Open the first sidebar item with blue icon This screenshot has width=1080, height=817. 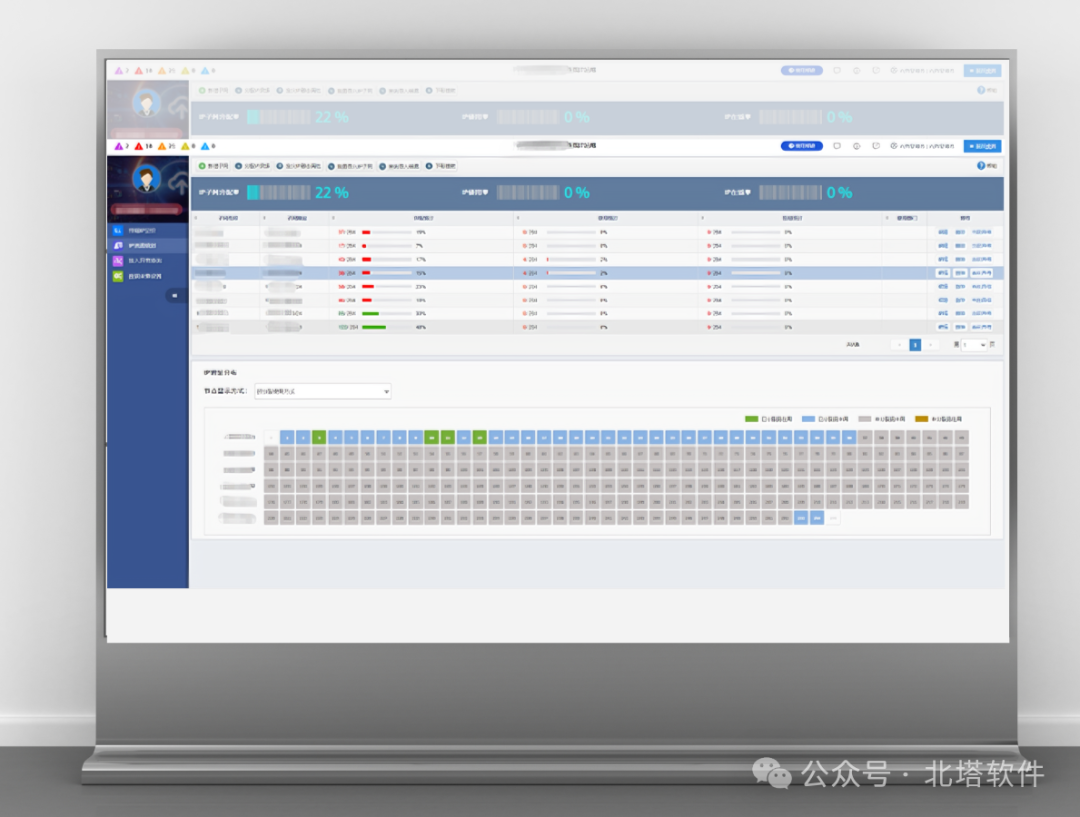pyautogui.click(x=147, y=230)
